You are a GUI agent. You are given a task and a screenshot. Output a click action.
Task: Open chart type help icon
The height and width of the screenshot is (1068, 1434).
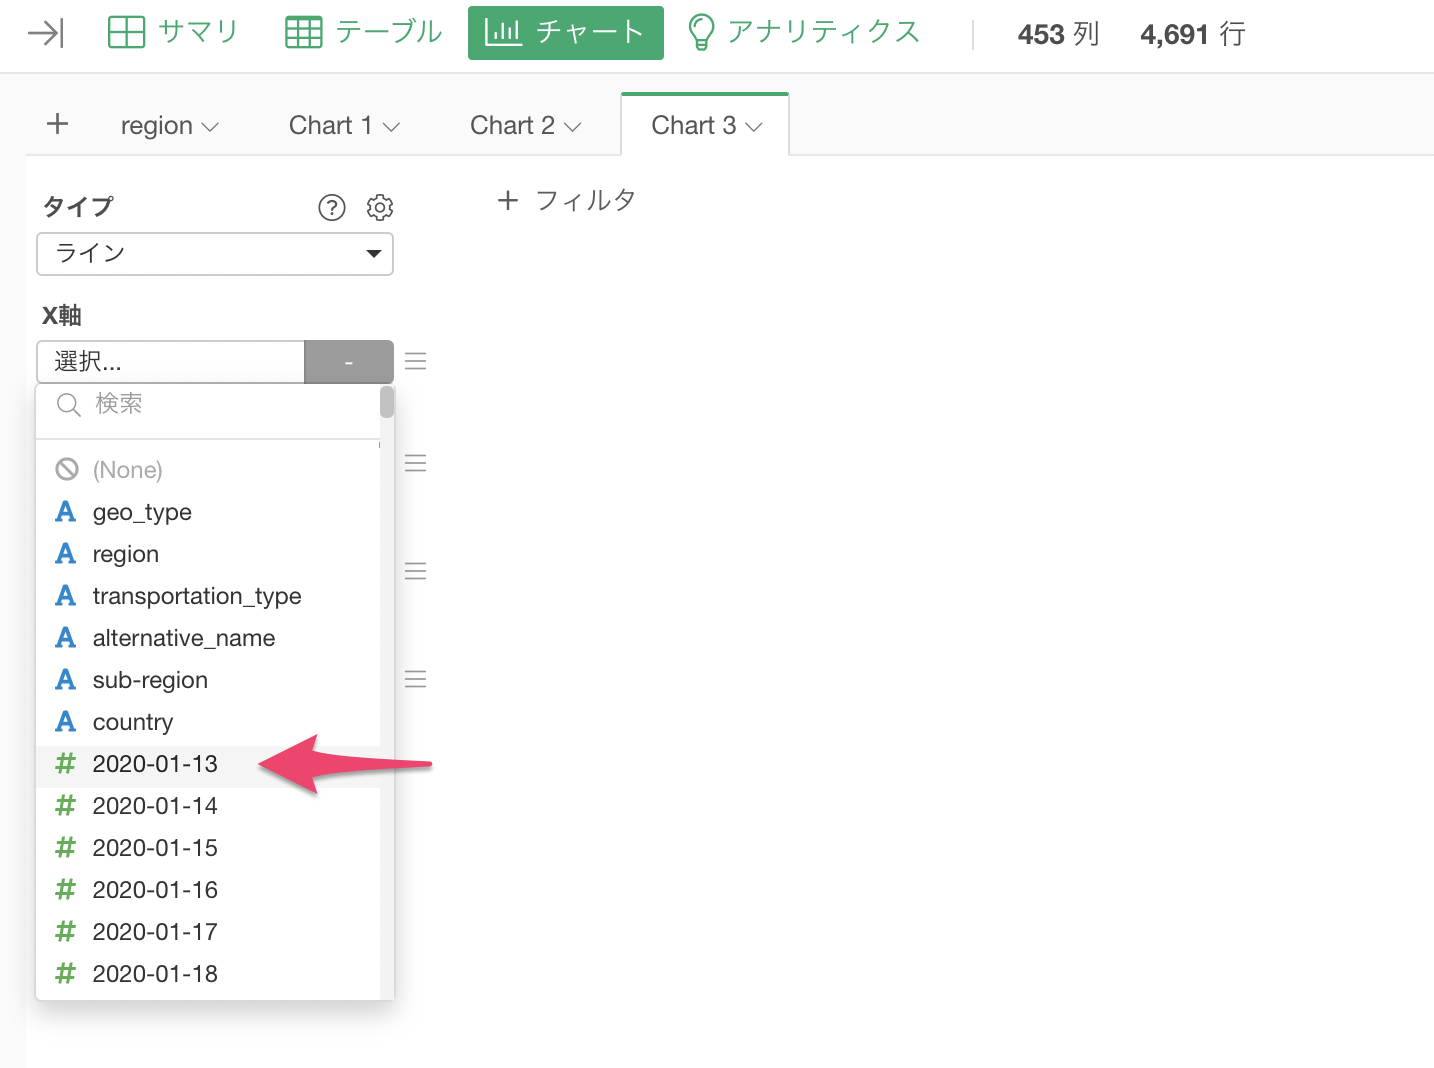tap(332, 207)
